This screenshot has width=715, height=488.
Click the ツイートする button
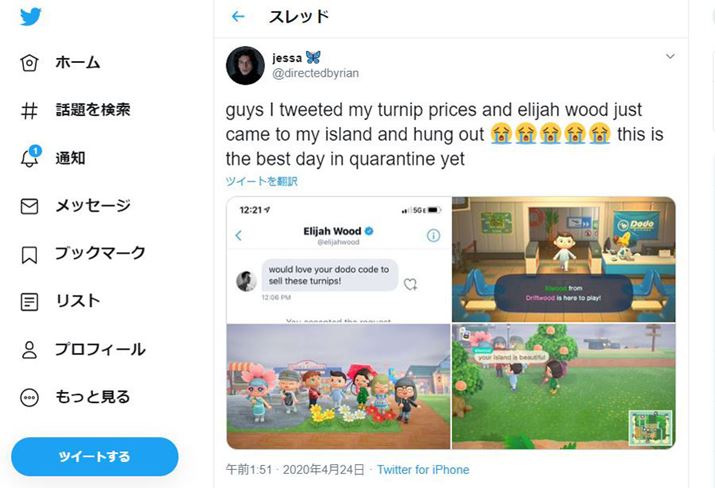coord(94,457)
